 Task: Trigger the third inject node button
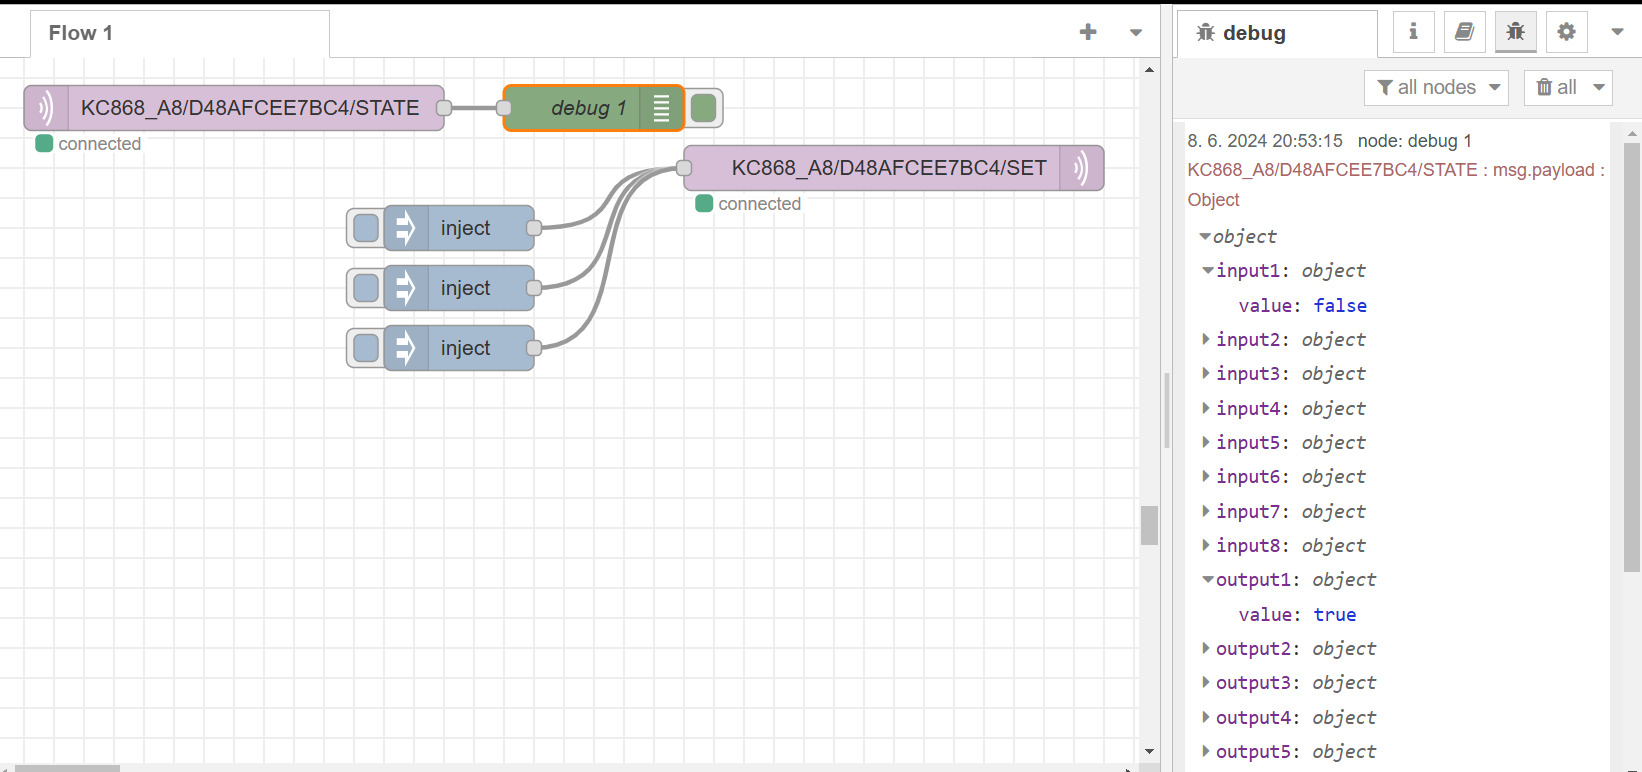[366, 348]
